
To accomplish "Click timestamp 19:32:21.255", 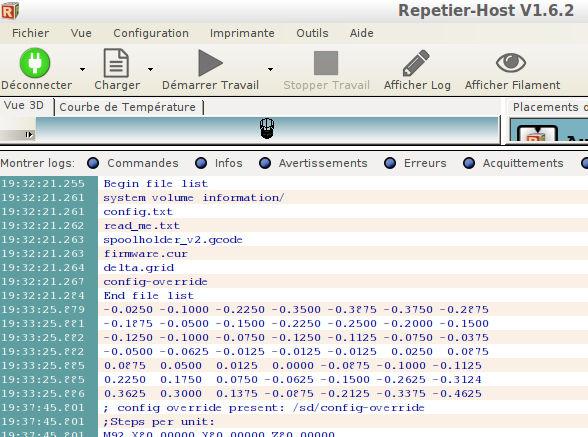I will point(43,183).
